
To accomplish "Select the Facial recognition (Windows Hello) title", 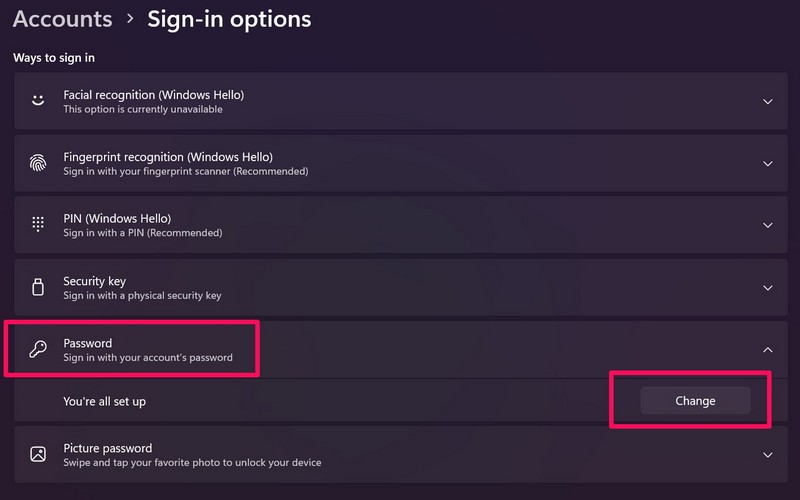I will [x=153, y=95].
